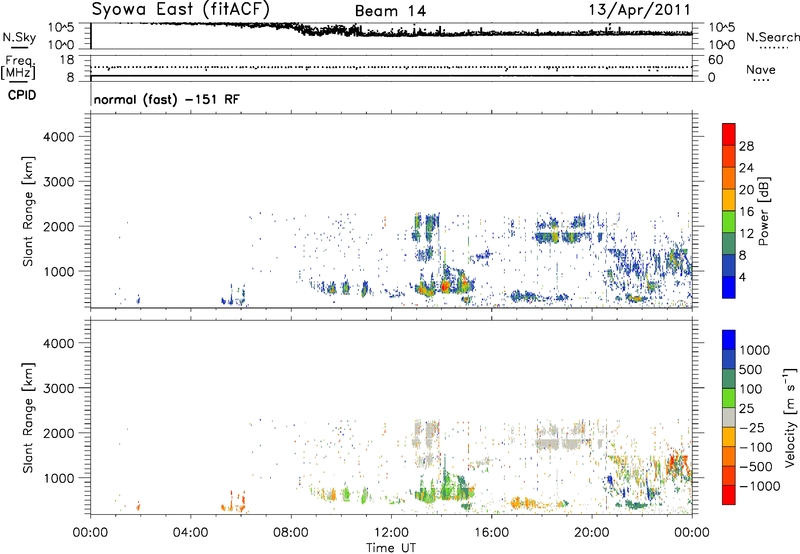800x554 pixels.
Task: Select the -1000 label on velocity colorbar
Action: tap(759, 486)
